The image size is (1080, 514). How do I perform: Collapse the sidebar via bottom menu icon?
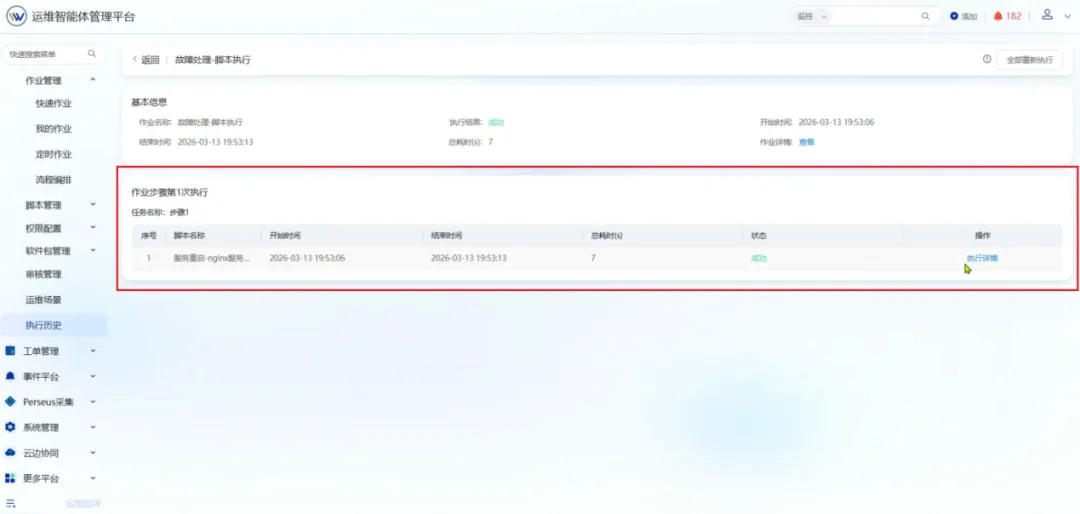click(x=10, y=504)
